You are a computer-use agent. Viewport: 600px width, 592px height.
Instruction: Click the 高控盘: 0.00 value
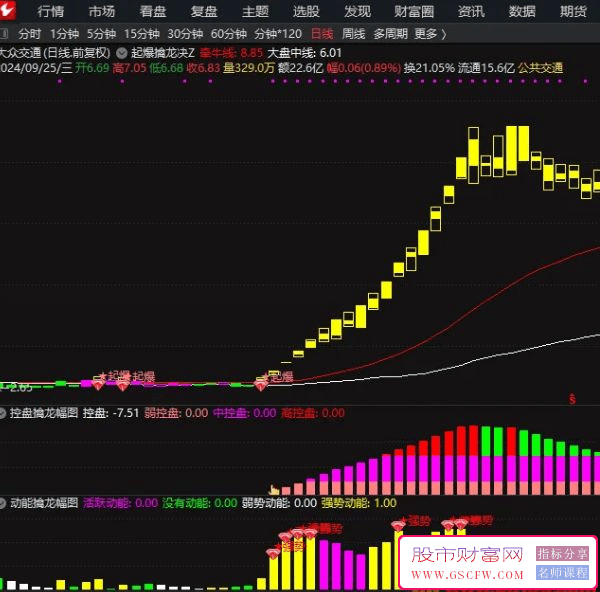313,413
